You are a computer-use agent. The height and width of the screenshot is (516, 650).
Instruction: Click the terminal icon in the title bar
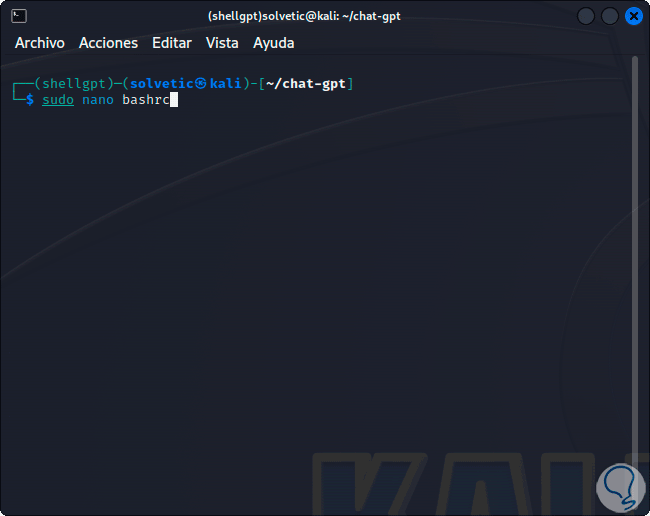[x=19, y=16]
